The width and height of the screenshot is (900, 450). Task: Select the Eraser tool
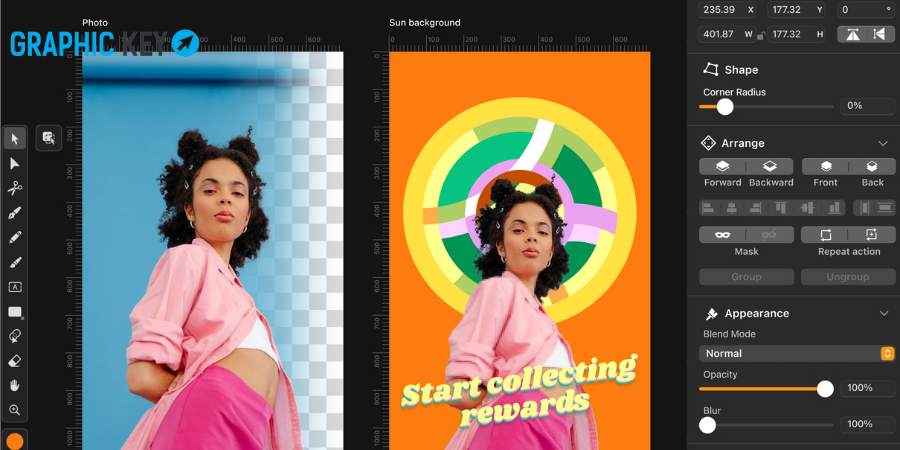[14, 361]
